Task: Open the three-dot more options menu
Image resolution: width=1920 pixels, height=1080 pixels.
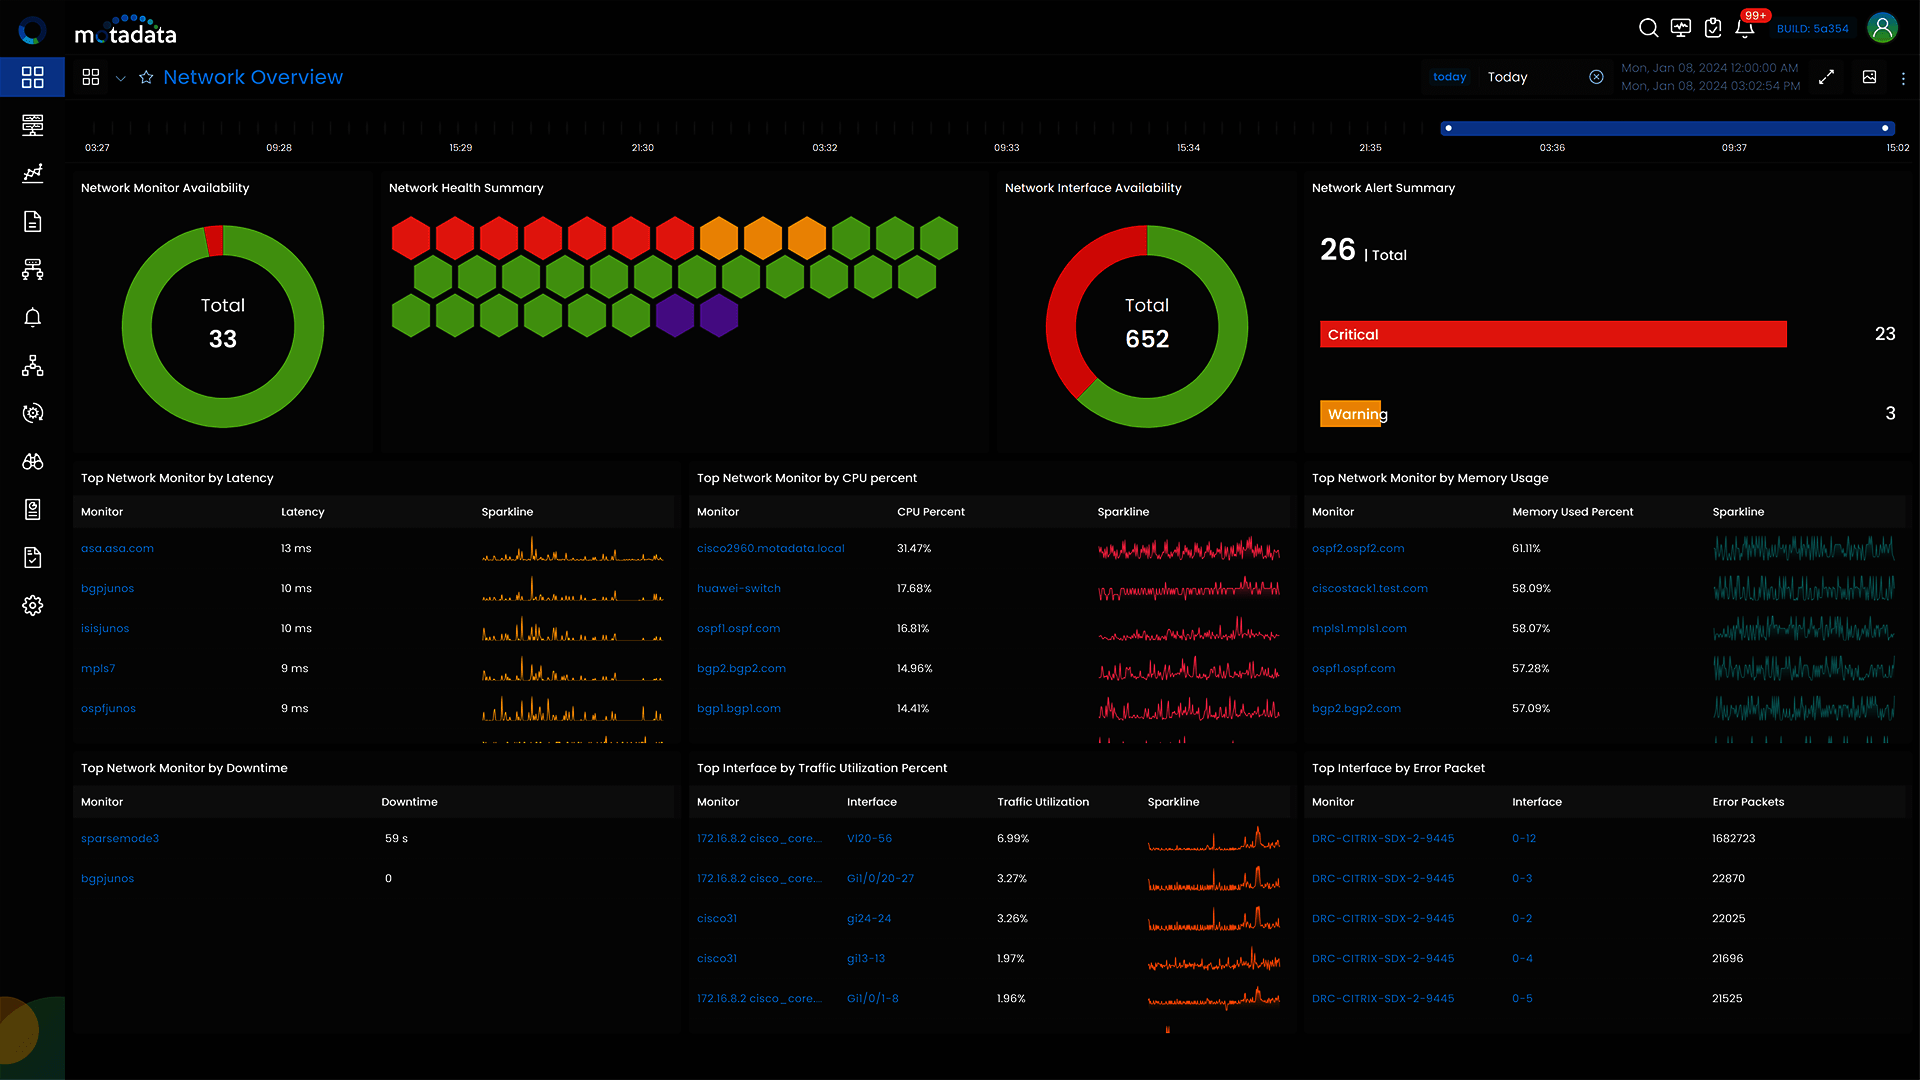Action: pos(1903,78)
